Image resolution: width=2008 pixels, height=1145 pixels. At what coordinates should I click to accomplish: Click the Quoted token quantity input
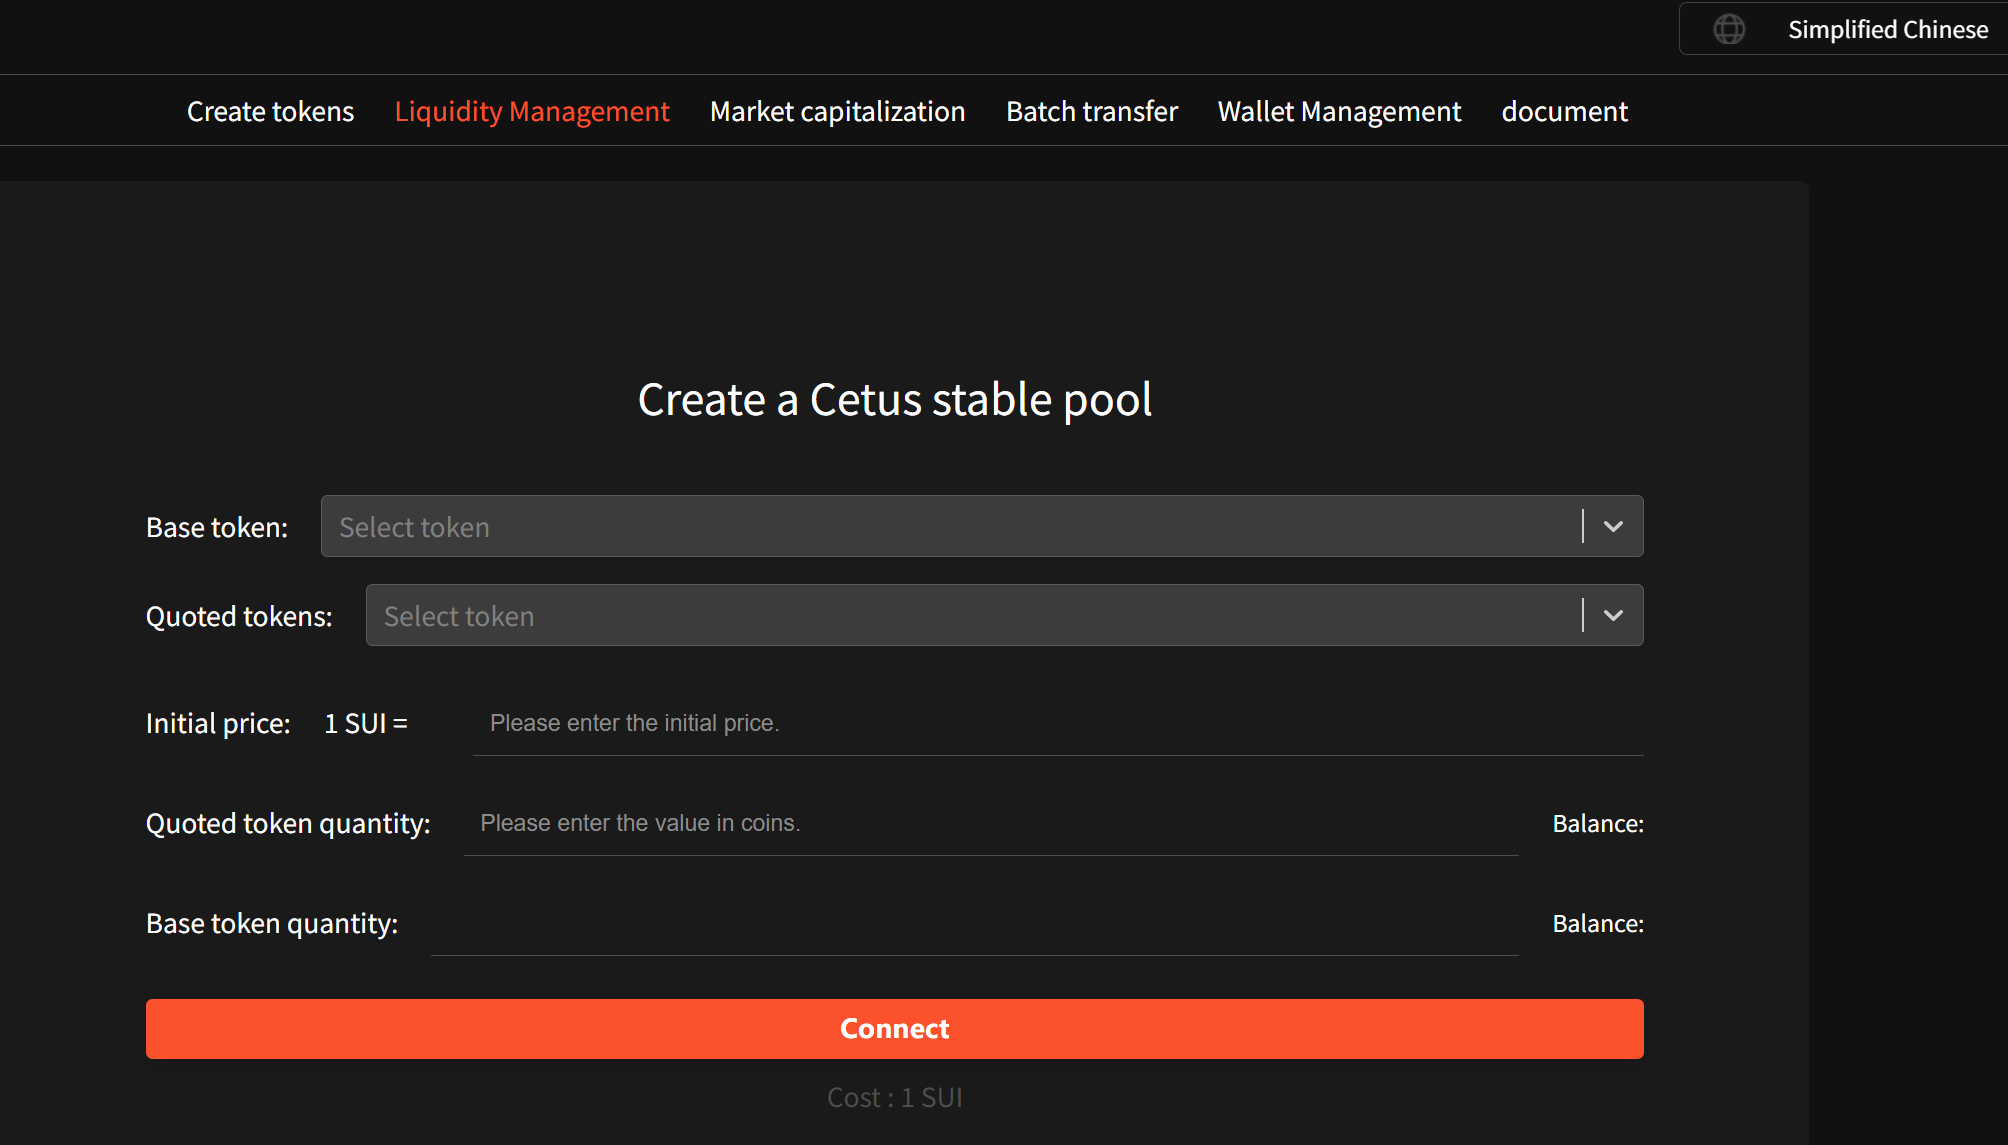[x=990, y=822]
